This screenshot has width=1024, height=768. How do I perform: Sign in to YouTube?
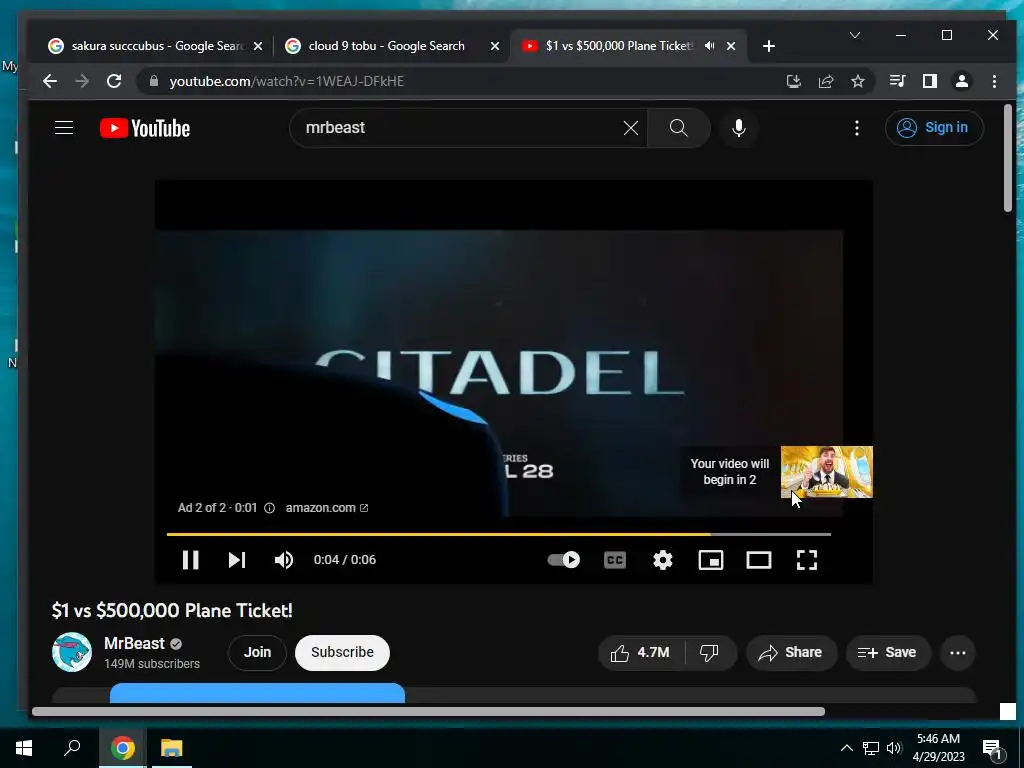point(934,127)
